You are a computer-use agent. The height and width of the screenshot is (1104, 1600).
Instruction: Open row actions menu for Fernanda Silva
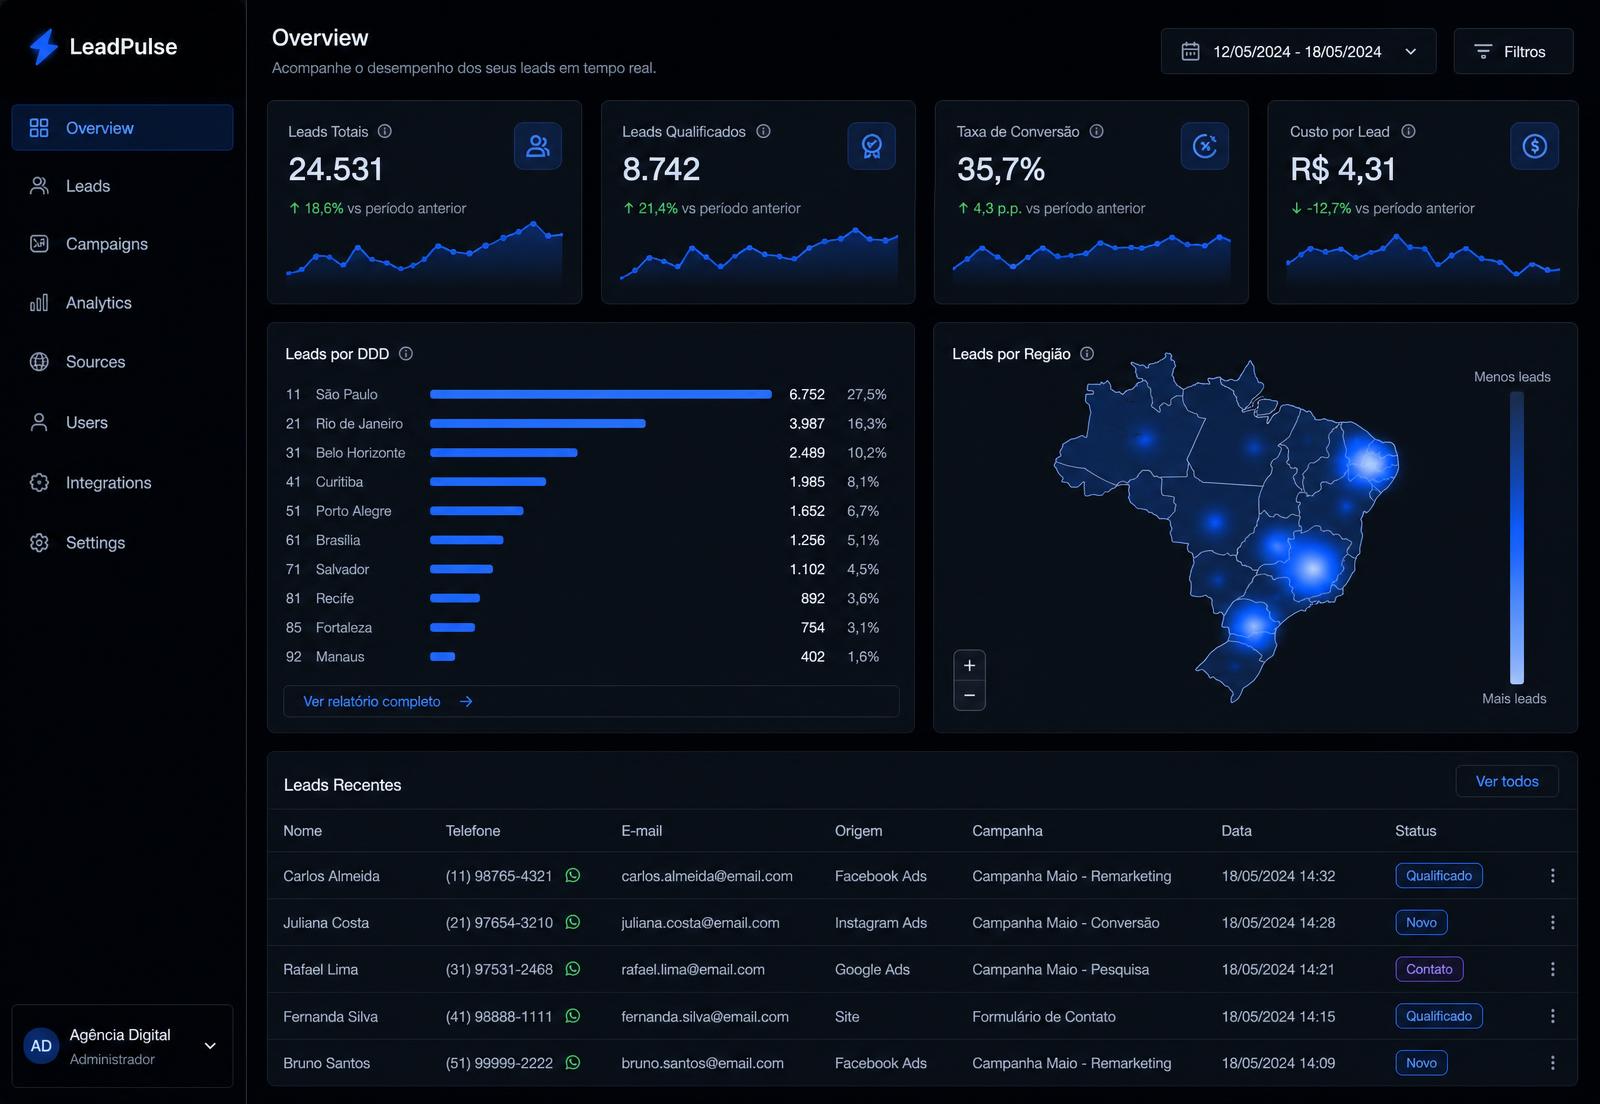point(1552,1016)
